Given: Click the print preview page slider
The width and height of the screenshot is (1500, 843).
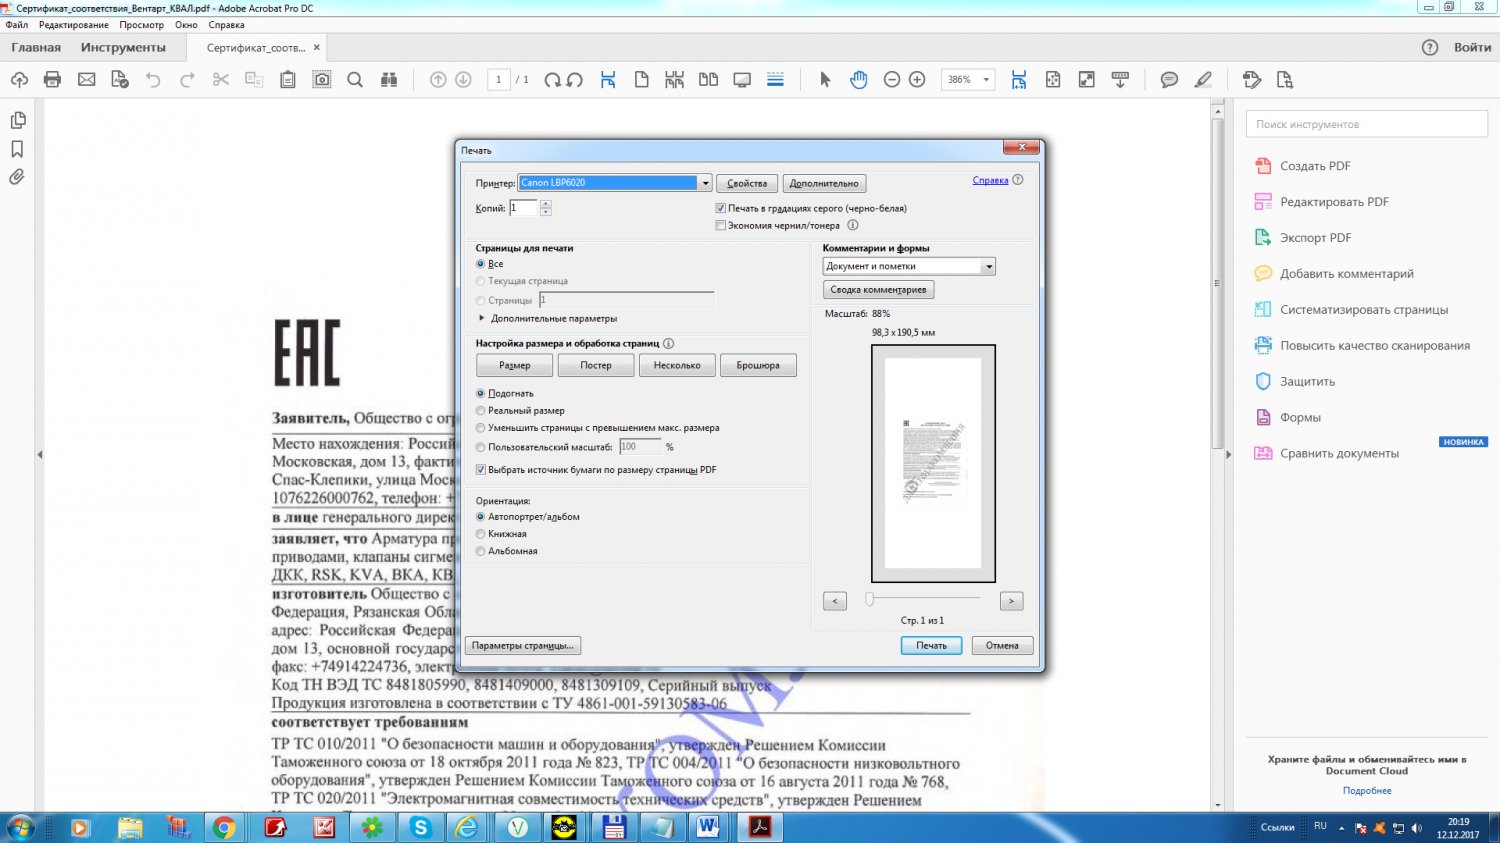Looking at the screenshot, I should (x=869, y=599).
